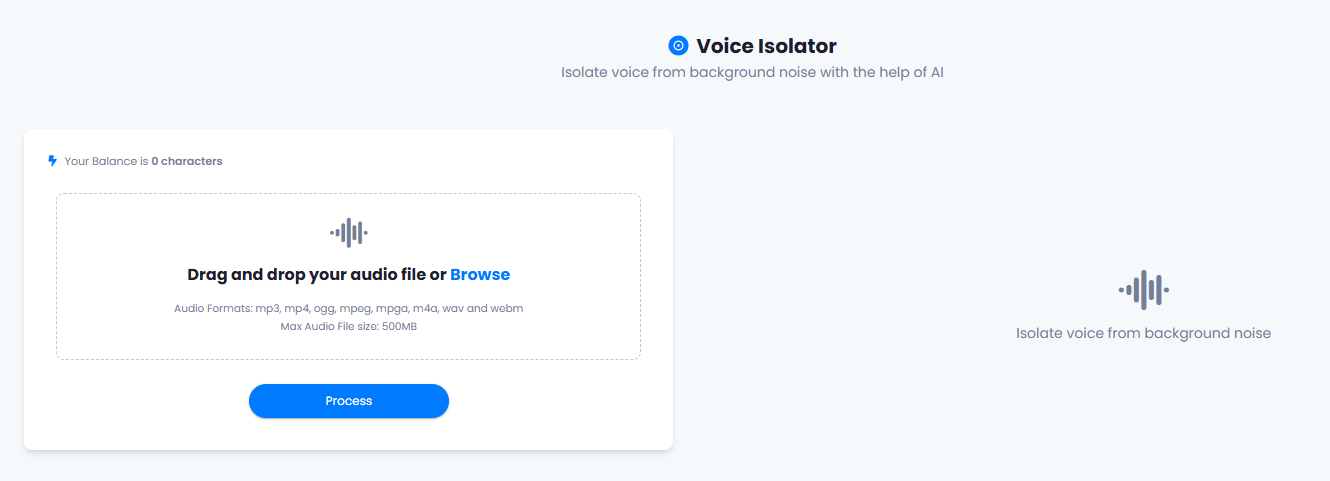Click the waveform icon inside the upload zone
Screen dimensions: 1330x481
[349, 233]
